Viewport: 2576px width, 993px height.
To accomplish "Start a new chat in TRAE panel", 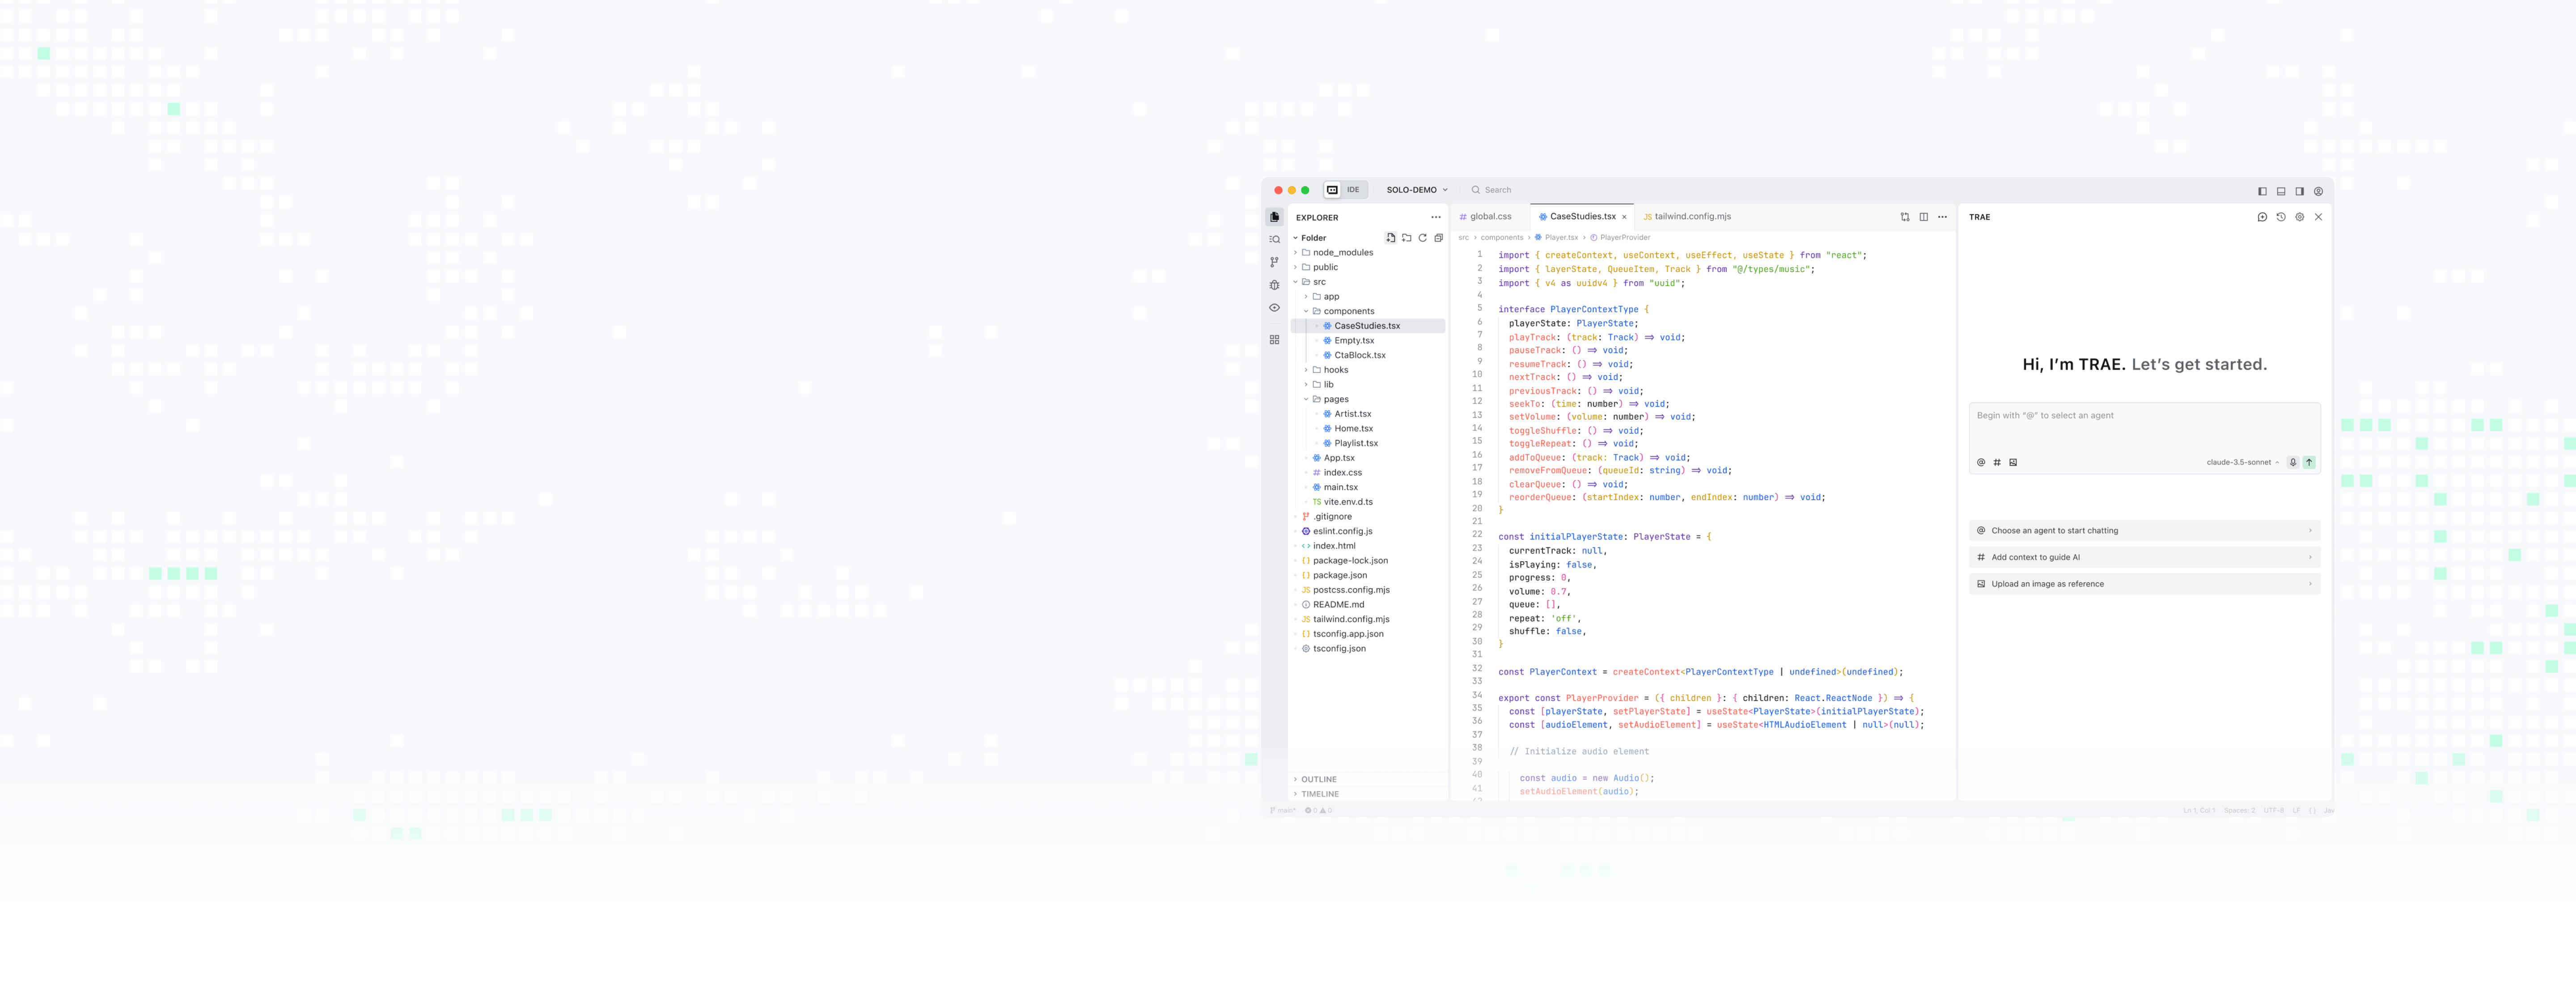I will pos(2262,217).
